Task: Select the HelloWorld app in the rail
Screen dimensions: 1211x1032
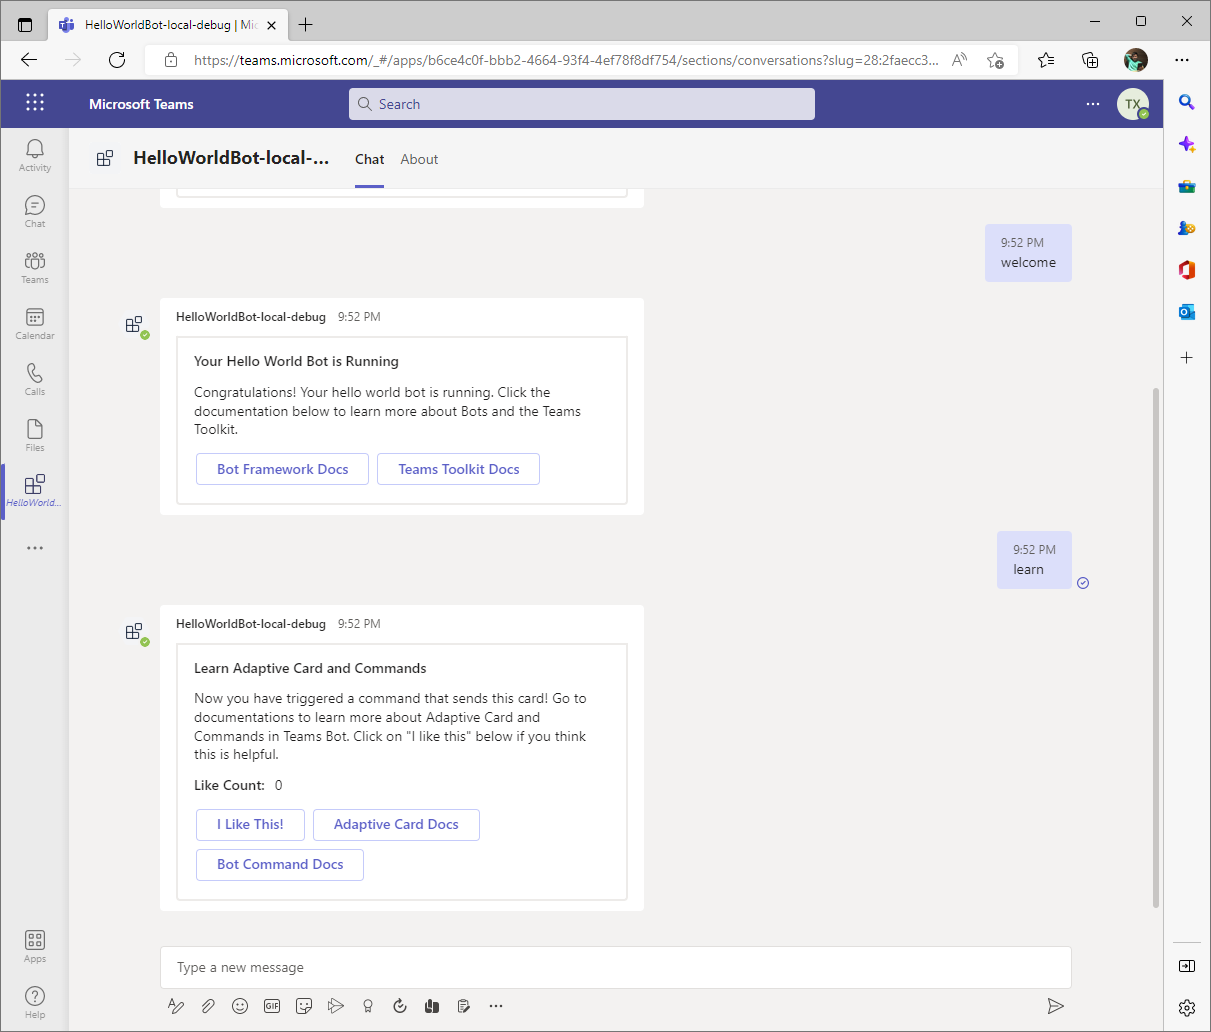Action: coord(35,491)
